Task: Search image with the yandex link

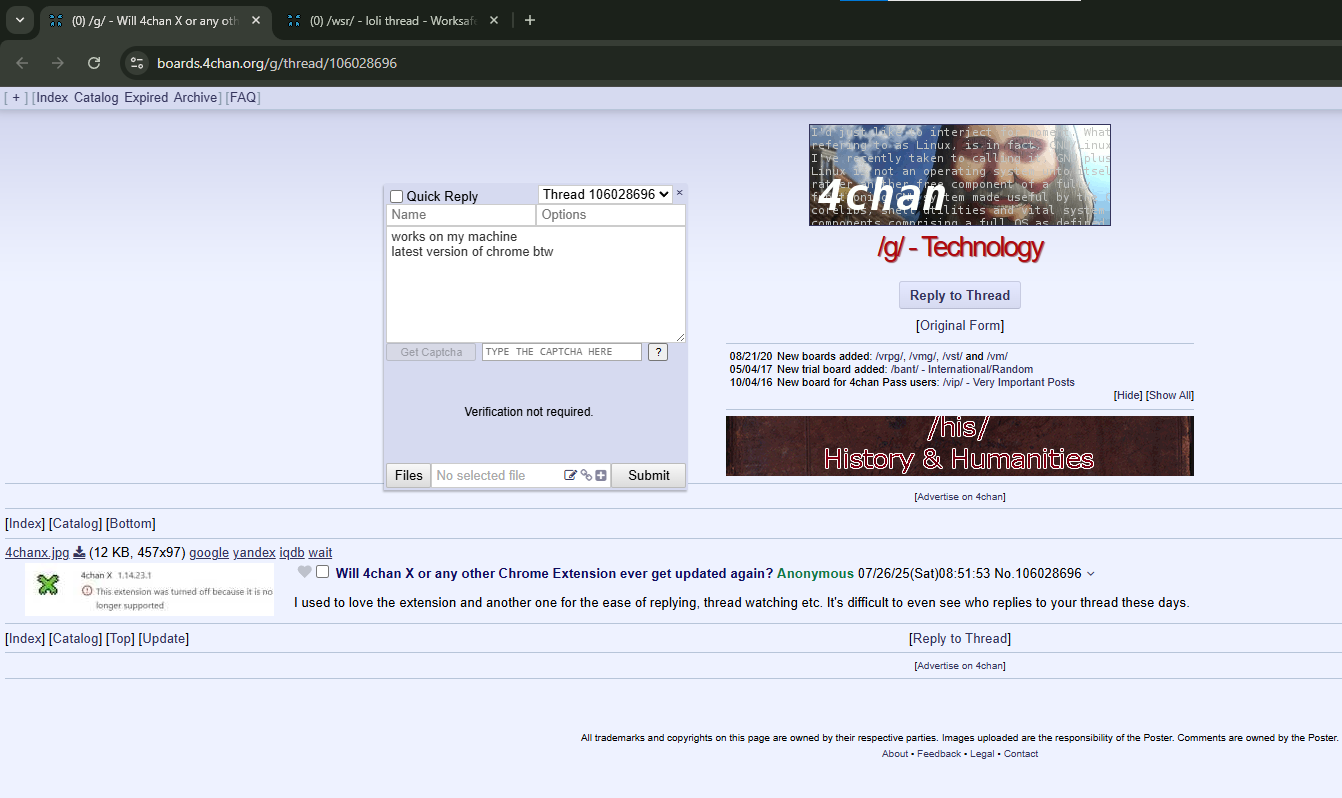Action: coord(254,552)
